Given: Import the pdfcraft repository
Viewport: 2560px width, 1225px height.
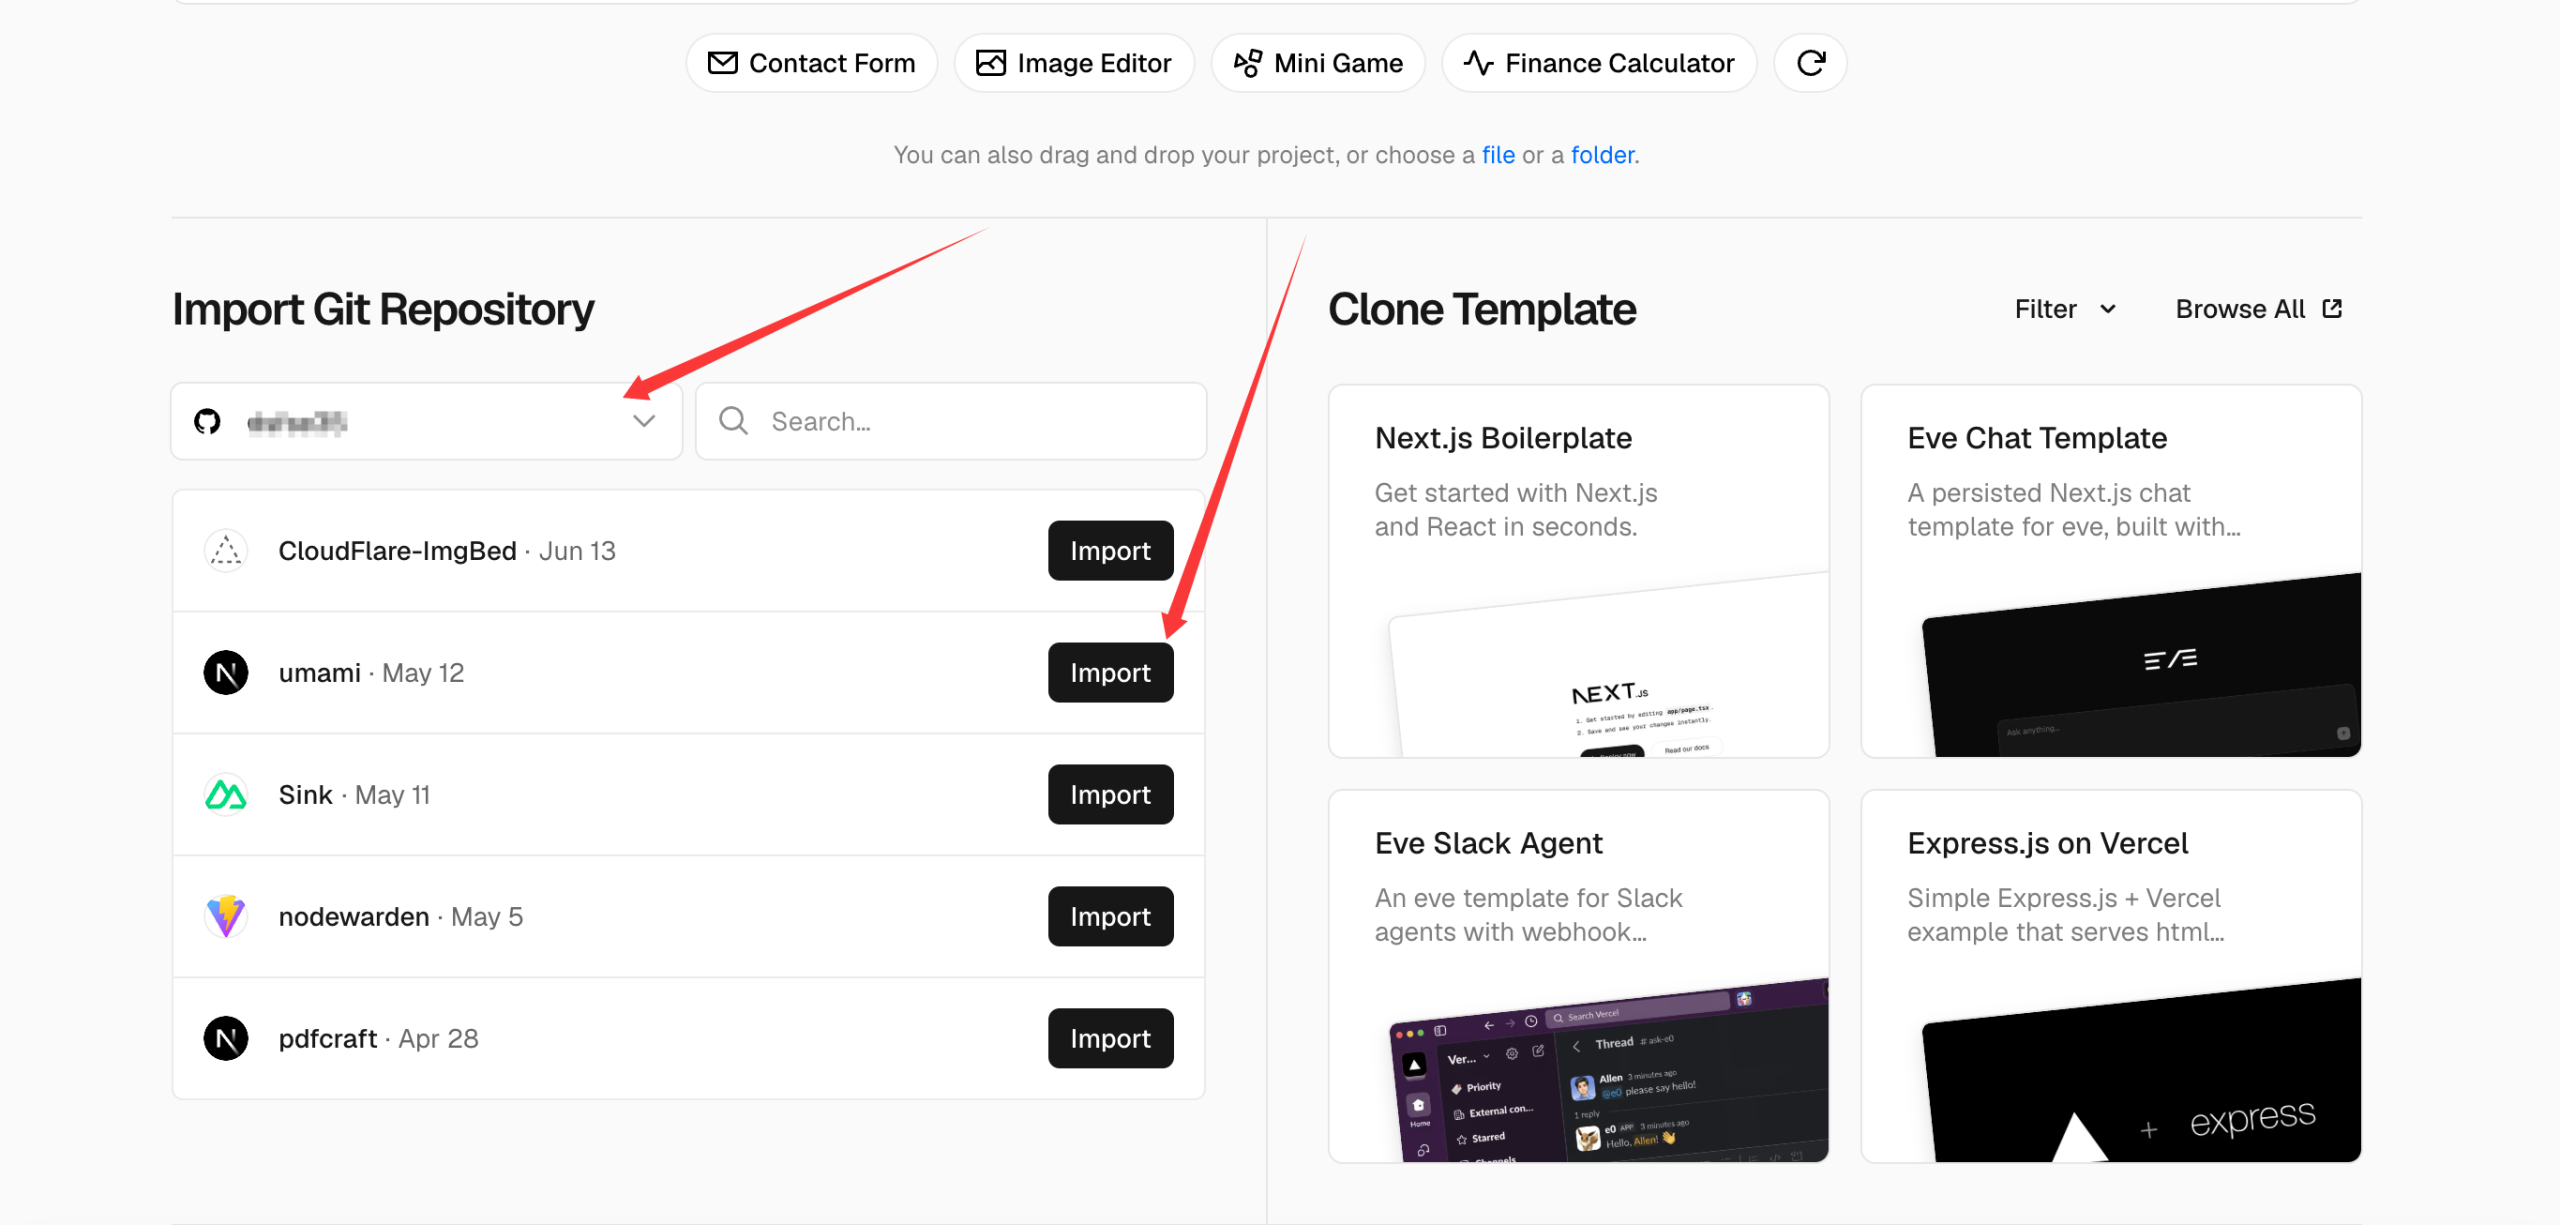Looking at the screenshot, I should pyautogui.click(x=1110, y=1038).
